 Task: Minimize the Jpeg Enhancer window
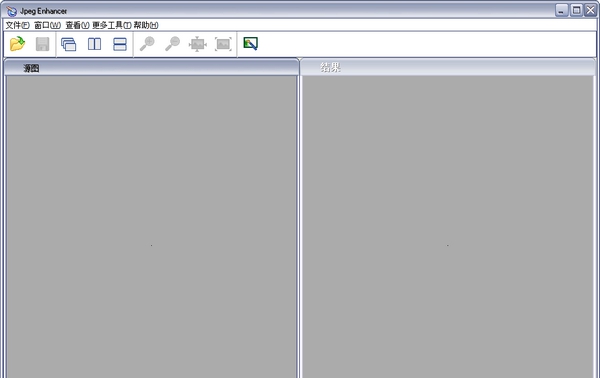point(561,10)
